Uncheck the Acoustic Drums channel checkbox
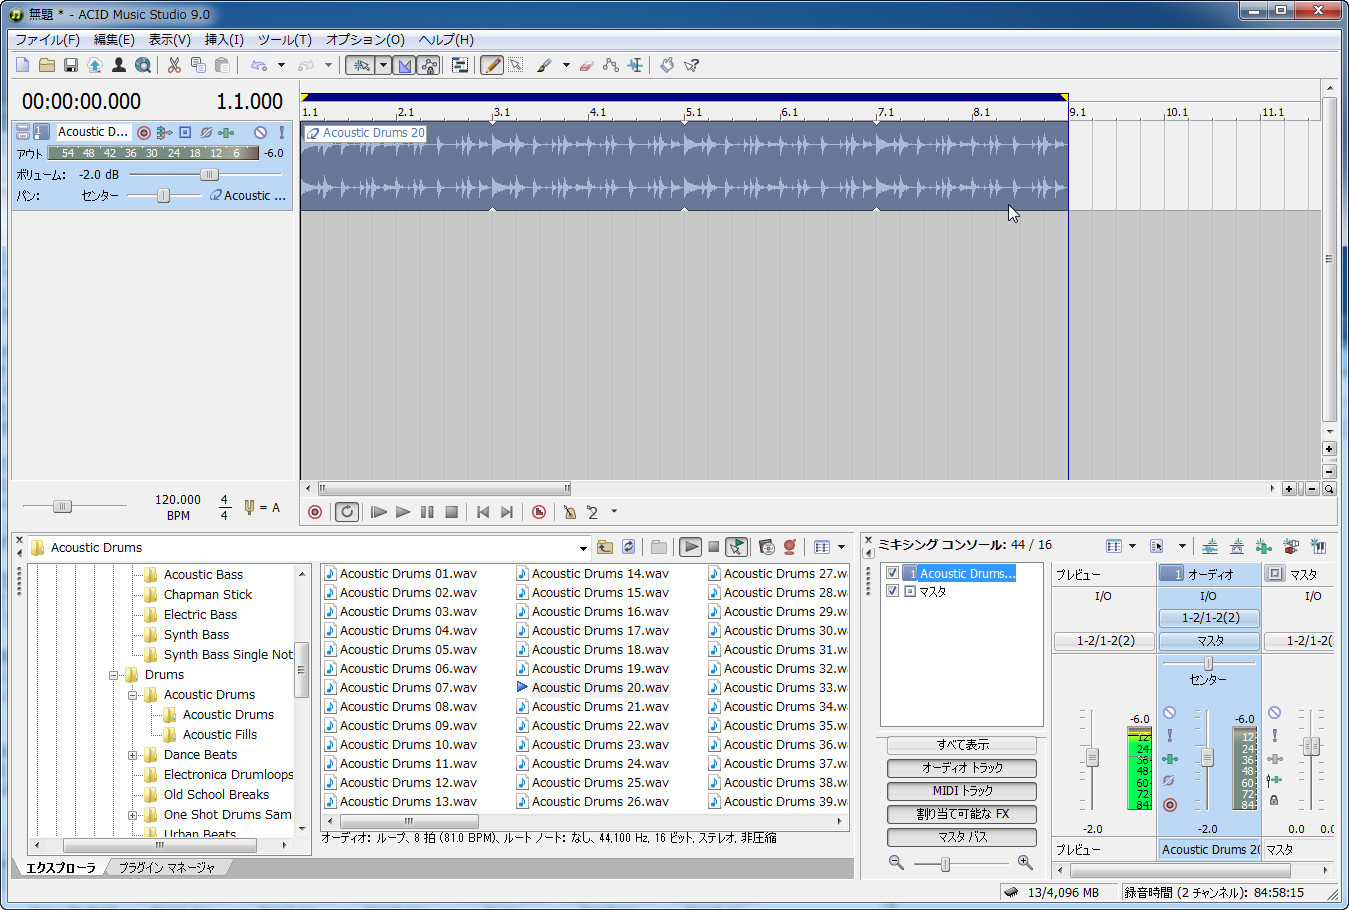This screenshot has width=1349, height=910. 893,573
